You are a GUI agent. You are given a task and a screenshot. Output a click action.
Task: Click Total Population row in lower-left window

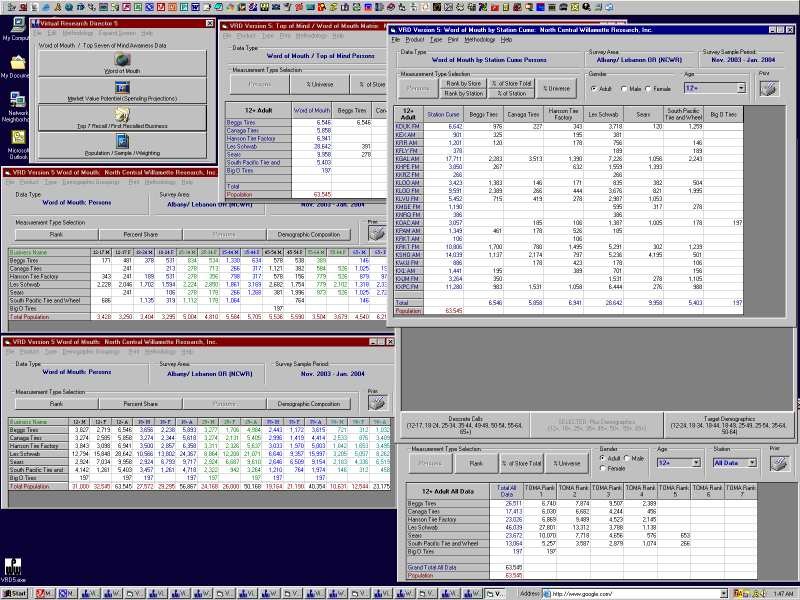pyautogui.click(x=199, y=486)
